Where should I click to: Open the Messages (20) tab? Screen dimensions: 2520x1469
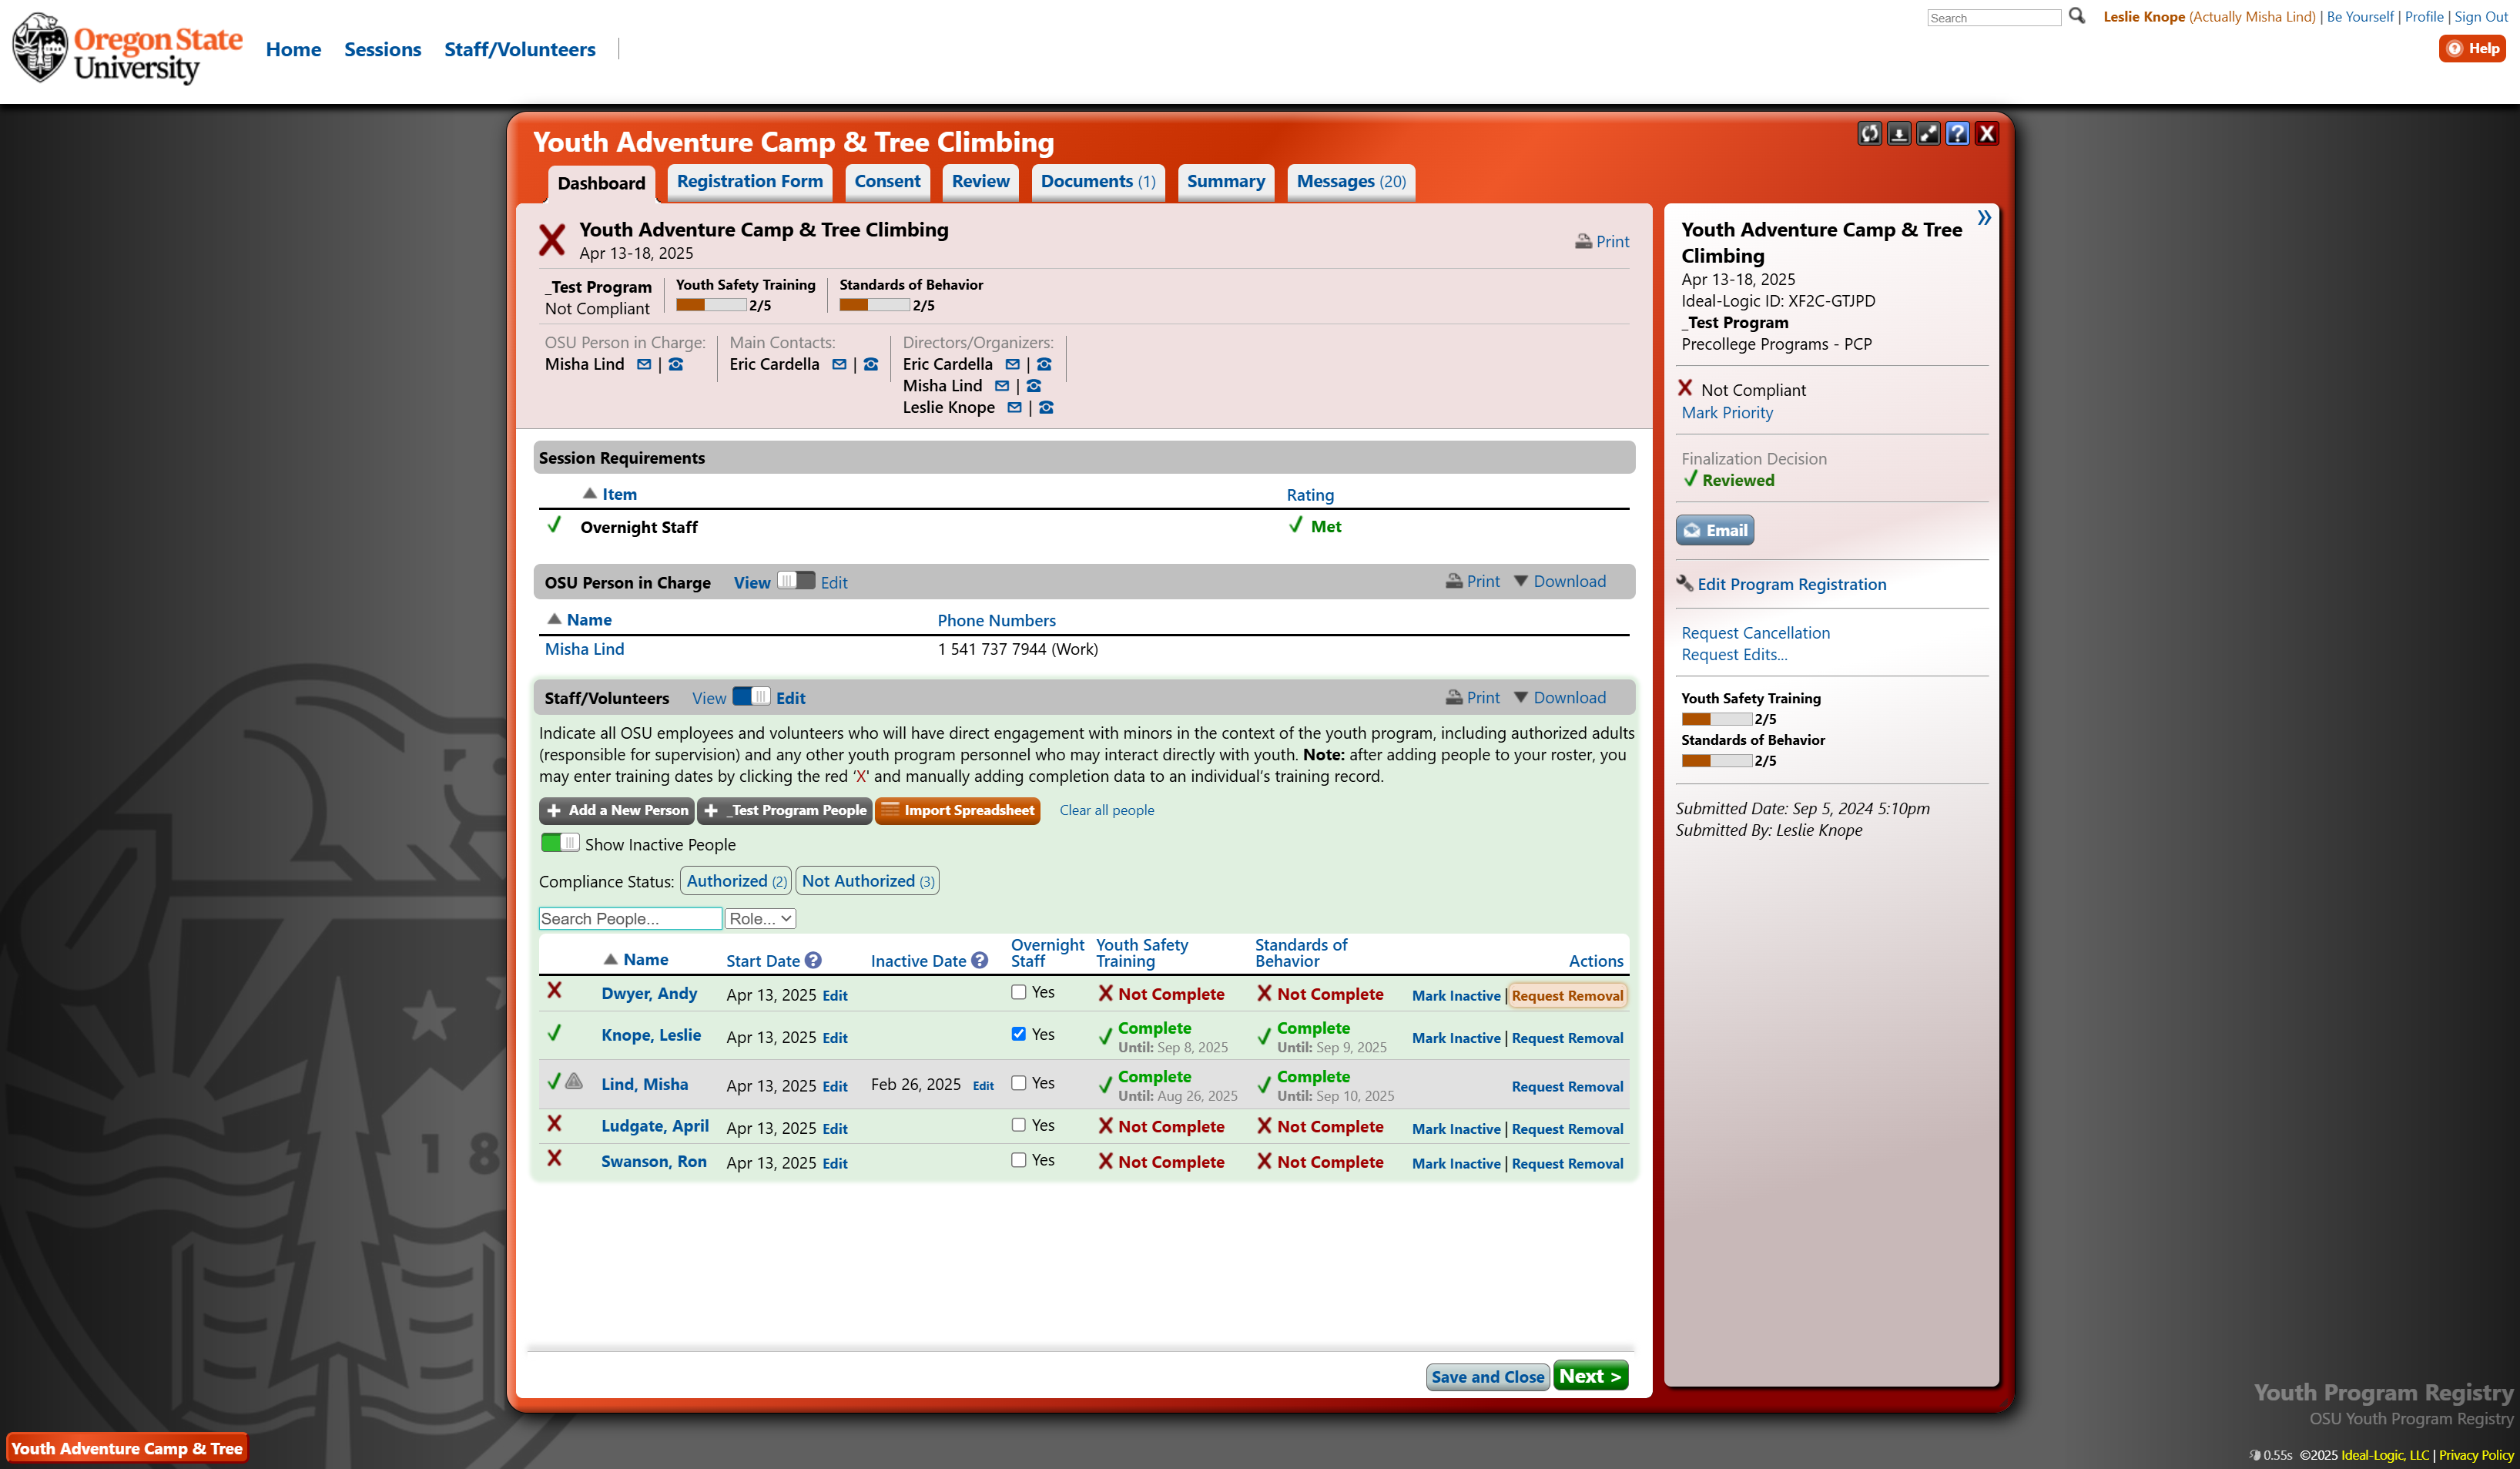click(x=1351, y=182)
